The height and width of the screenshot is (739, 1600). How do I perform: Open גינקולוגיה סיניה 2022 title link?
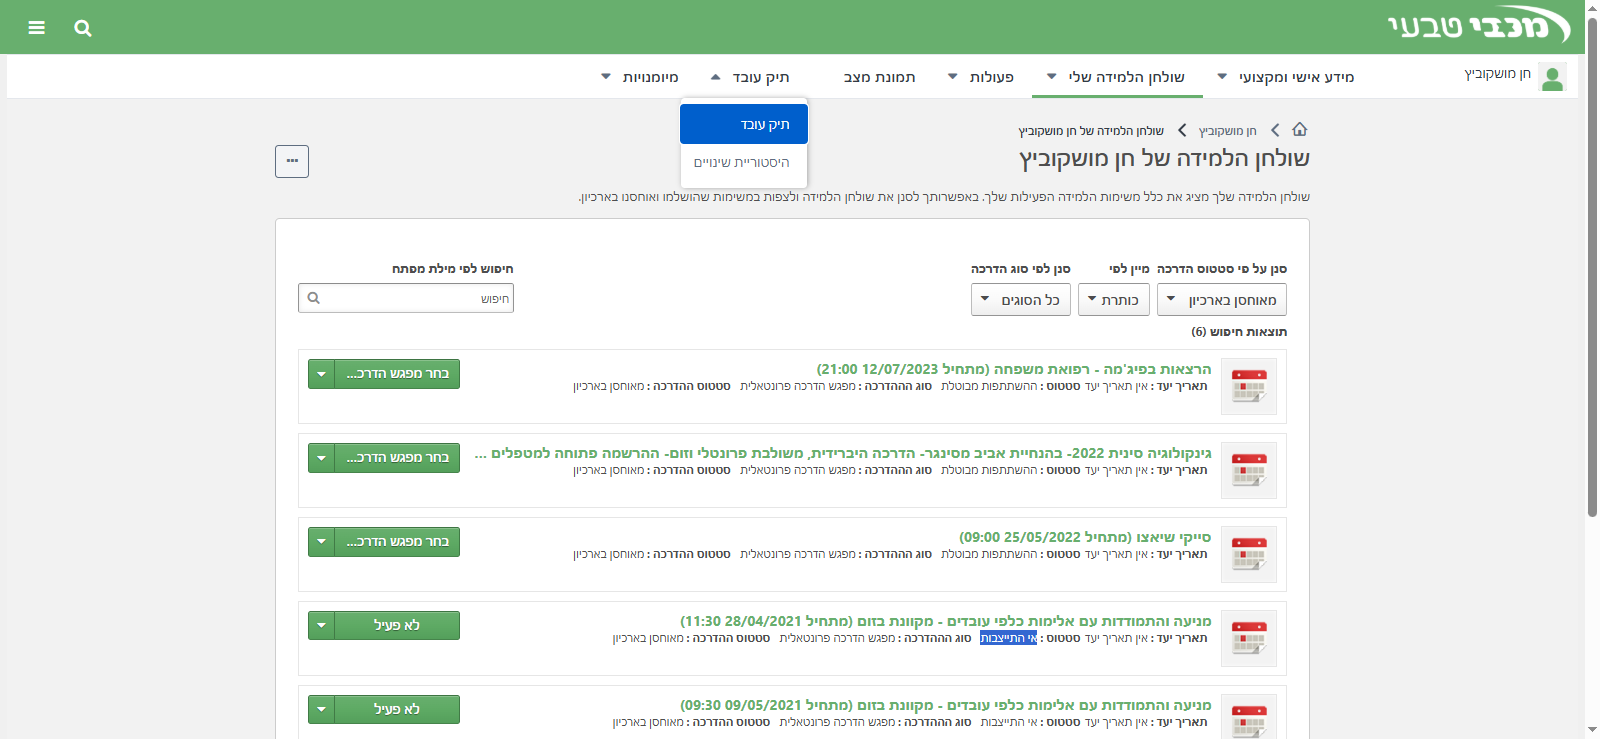843,453
